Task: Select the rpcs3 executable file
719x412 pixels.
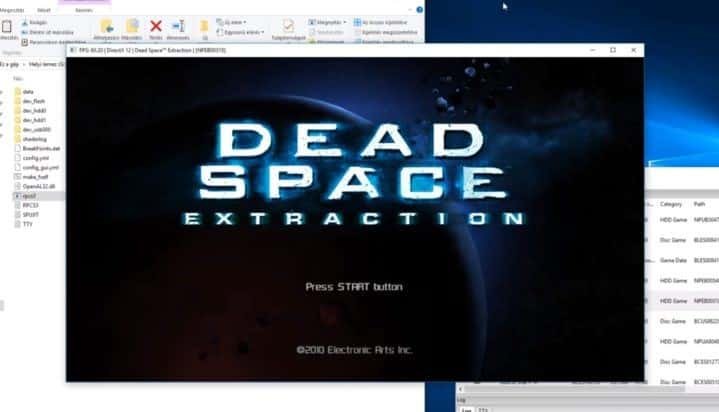Action: tap(29, 196)
